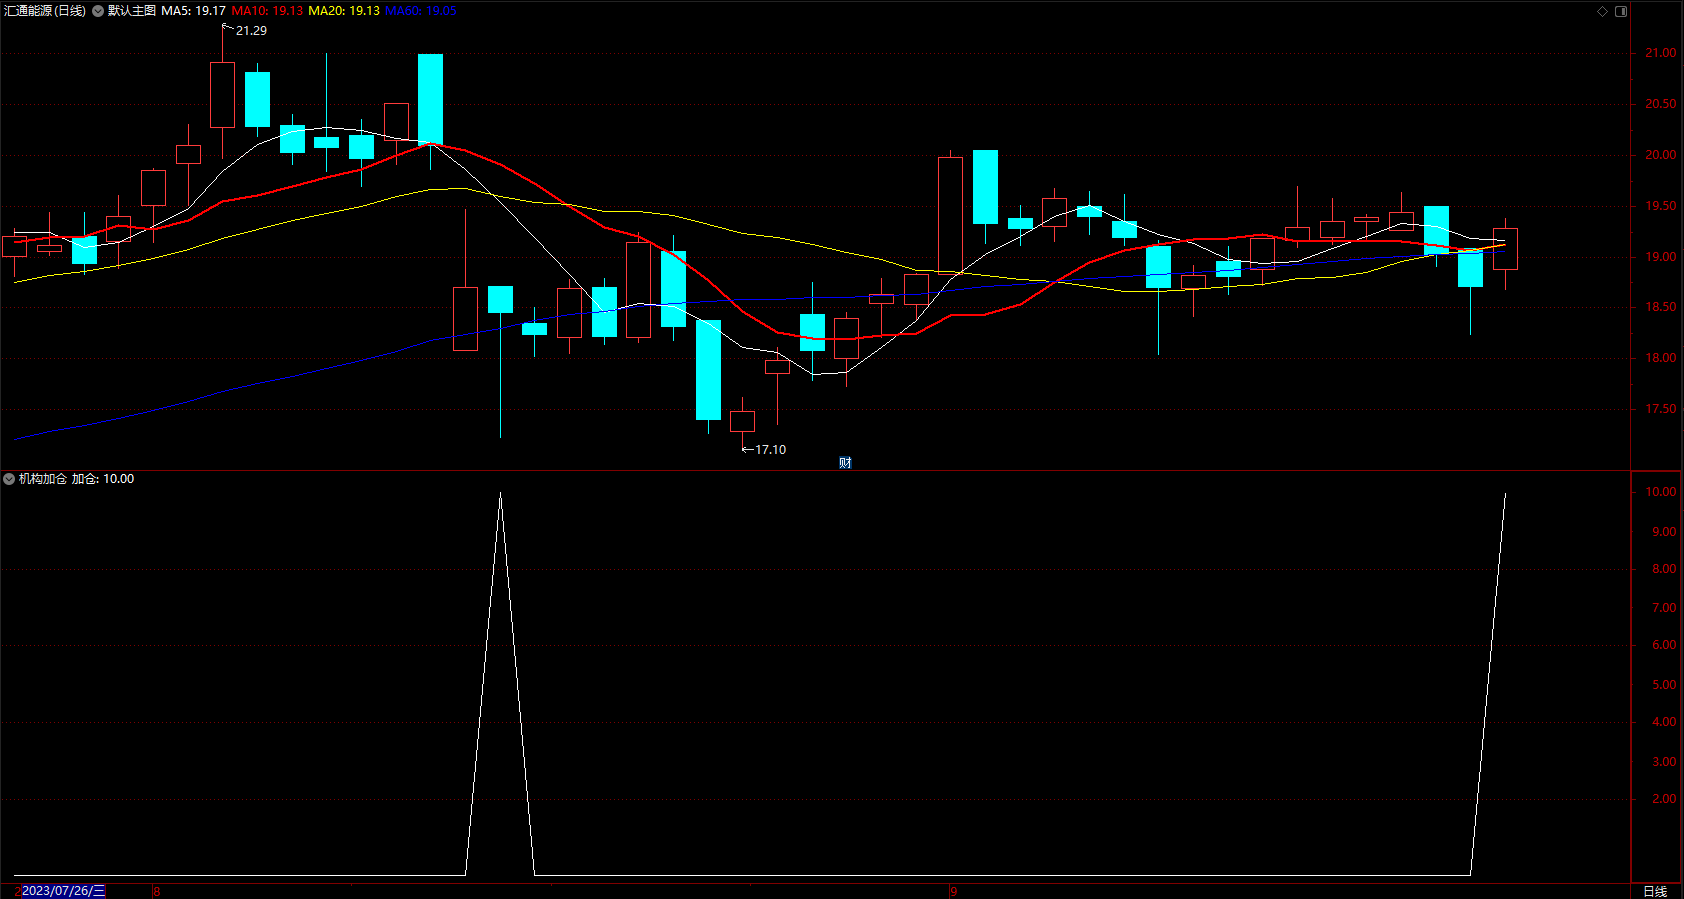This screenshot has width=1684, height=899.
Task: Click the 2.00 label on indicator axis
Action: pos(1664,799)
